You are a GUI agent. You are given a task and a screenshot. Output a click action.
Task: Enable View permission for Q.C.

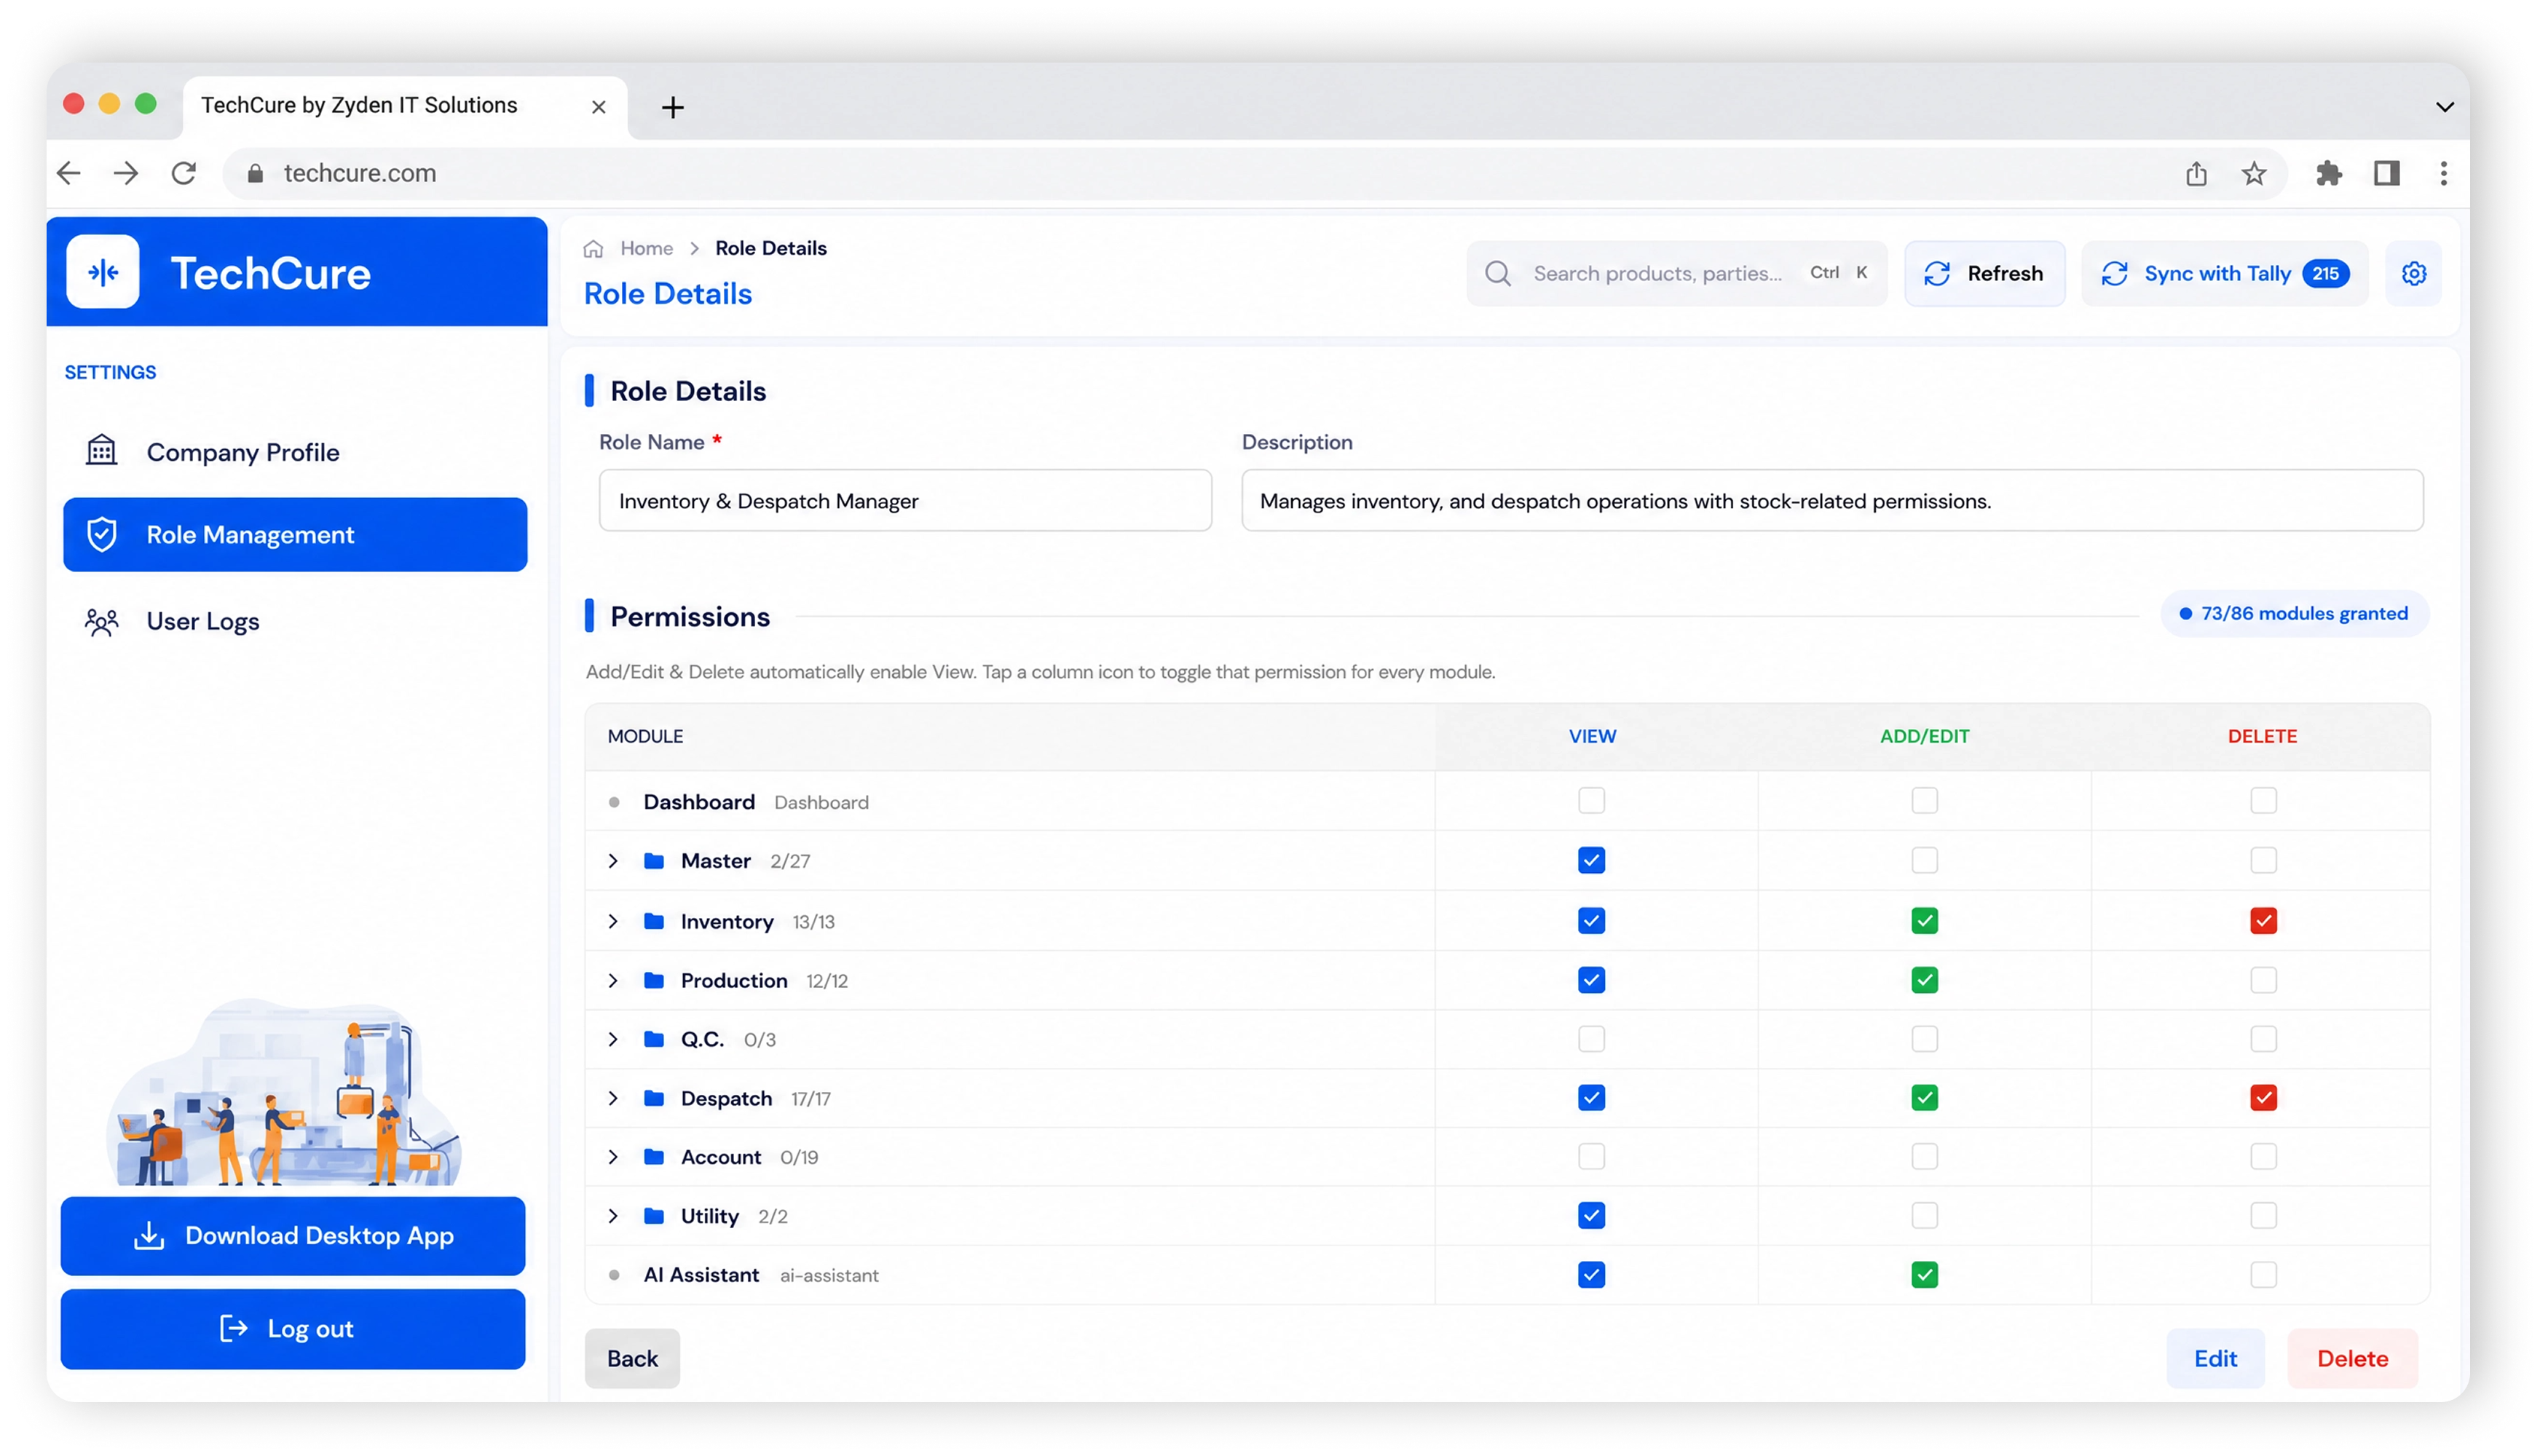(1591, 1039)
